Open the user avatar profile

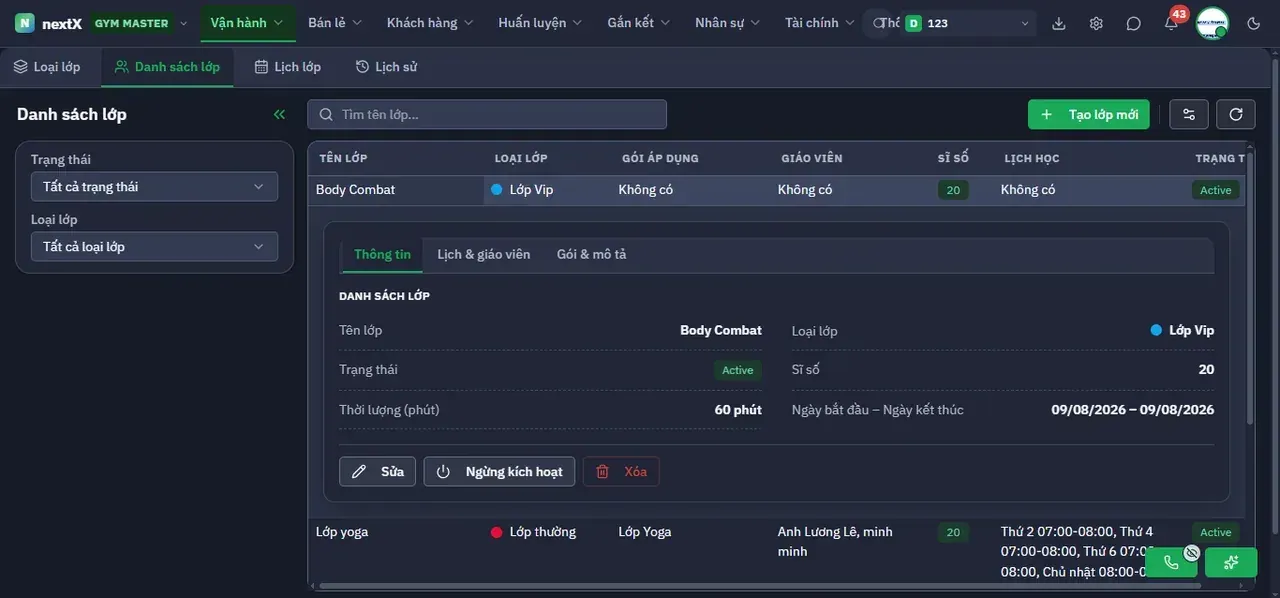tap(1212, 23)
